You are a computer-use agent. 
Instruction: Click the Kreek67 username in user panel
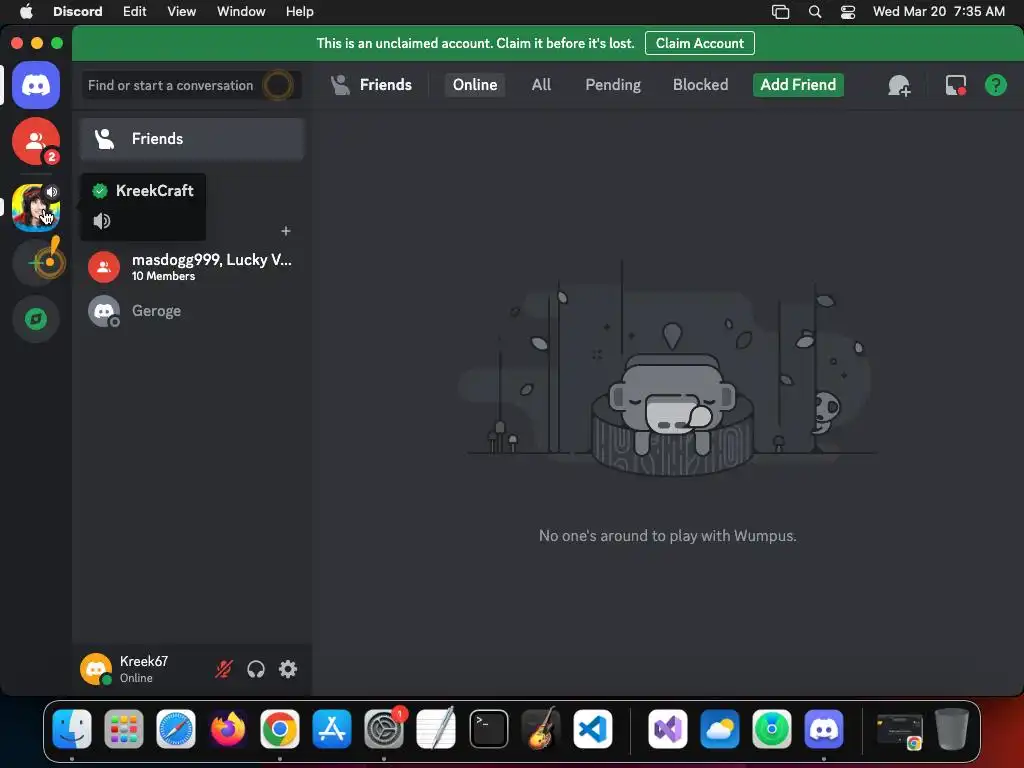144,661
